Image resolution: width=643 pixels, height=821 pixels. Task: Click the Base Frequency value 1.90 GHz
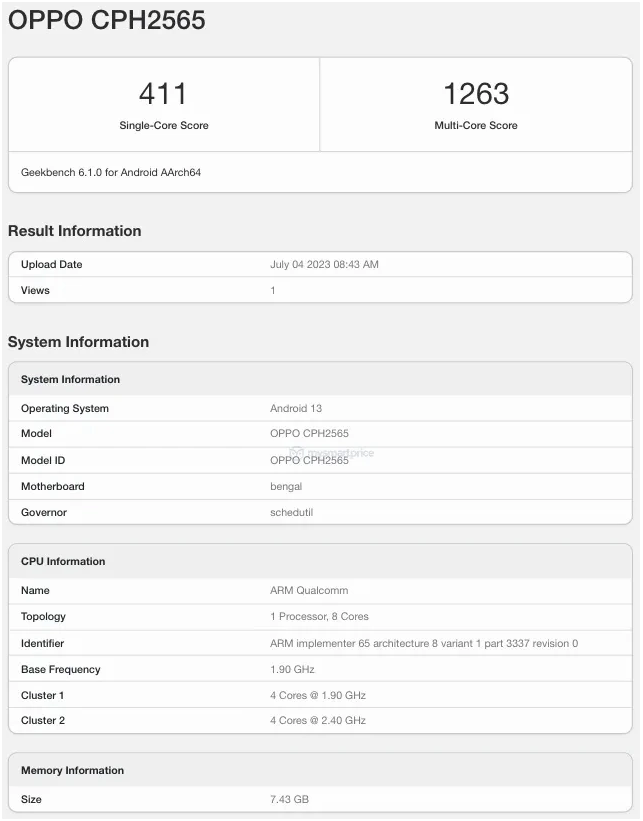pos(295,670)
